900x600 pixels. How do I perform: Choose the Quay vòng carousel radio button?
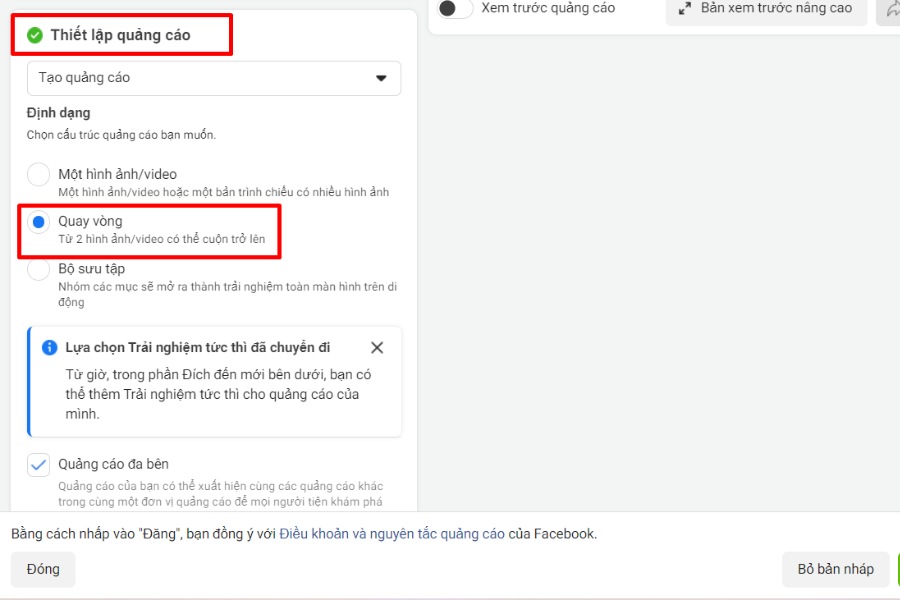pos(38,222)
